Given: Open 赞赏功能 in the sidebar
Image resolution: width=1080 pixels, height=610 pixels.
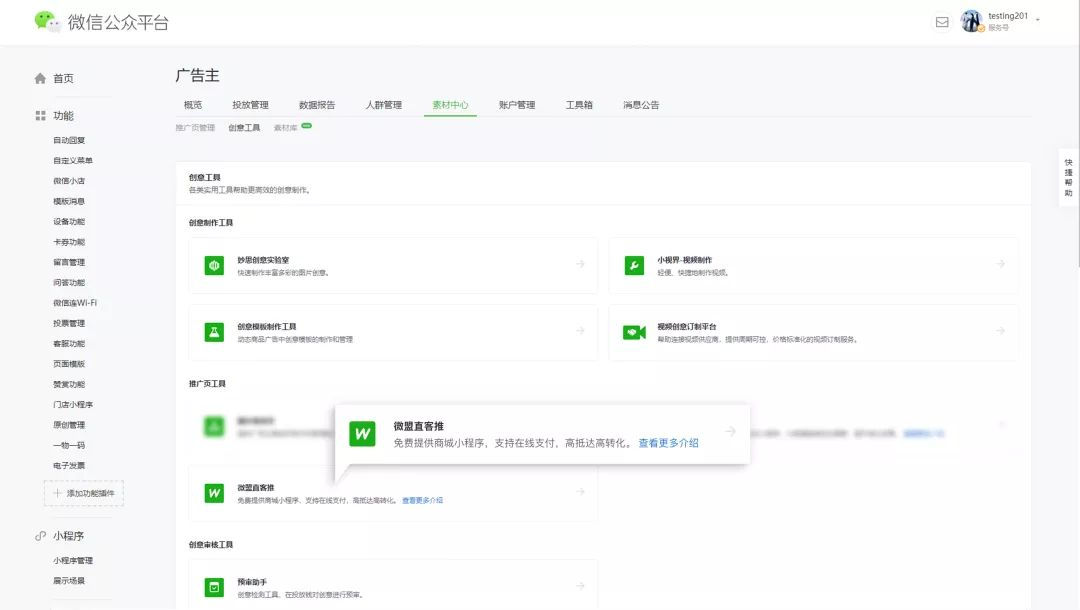Looking at the screenshot, I should pyautogui.click(x=69, y=384).
